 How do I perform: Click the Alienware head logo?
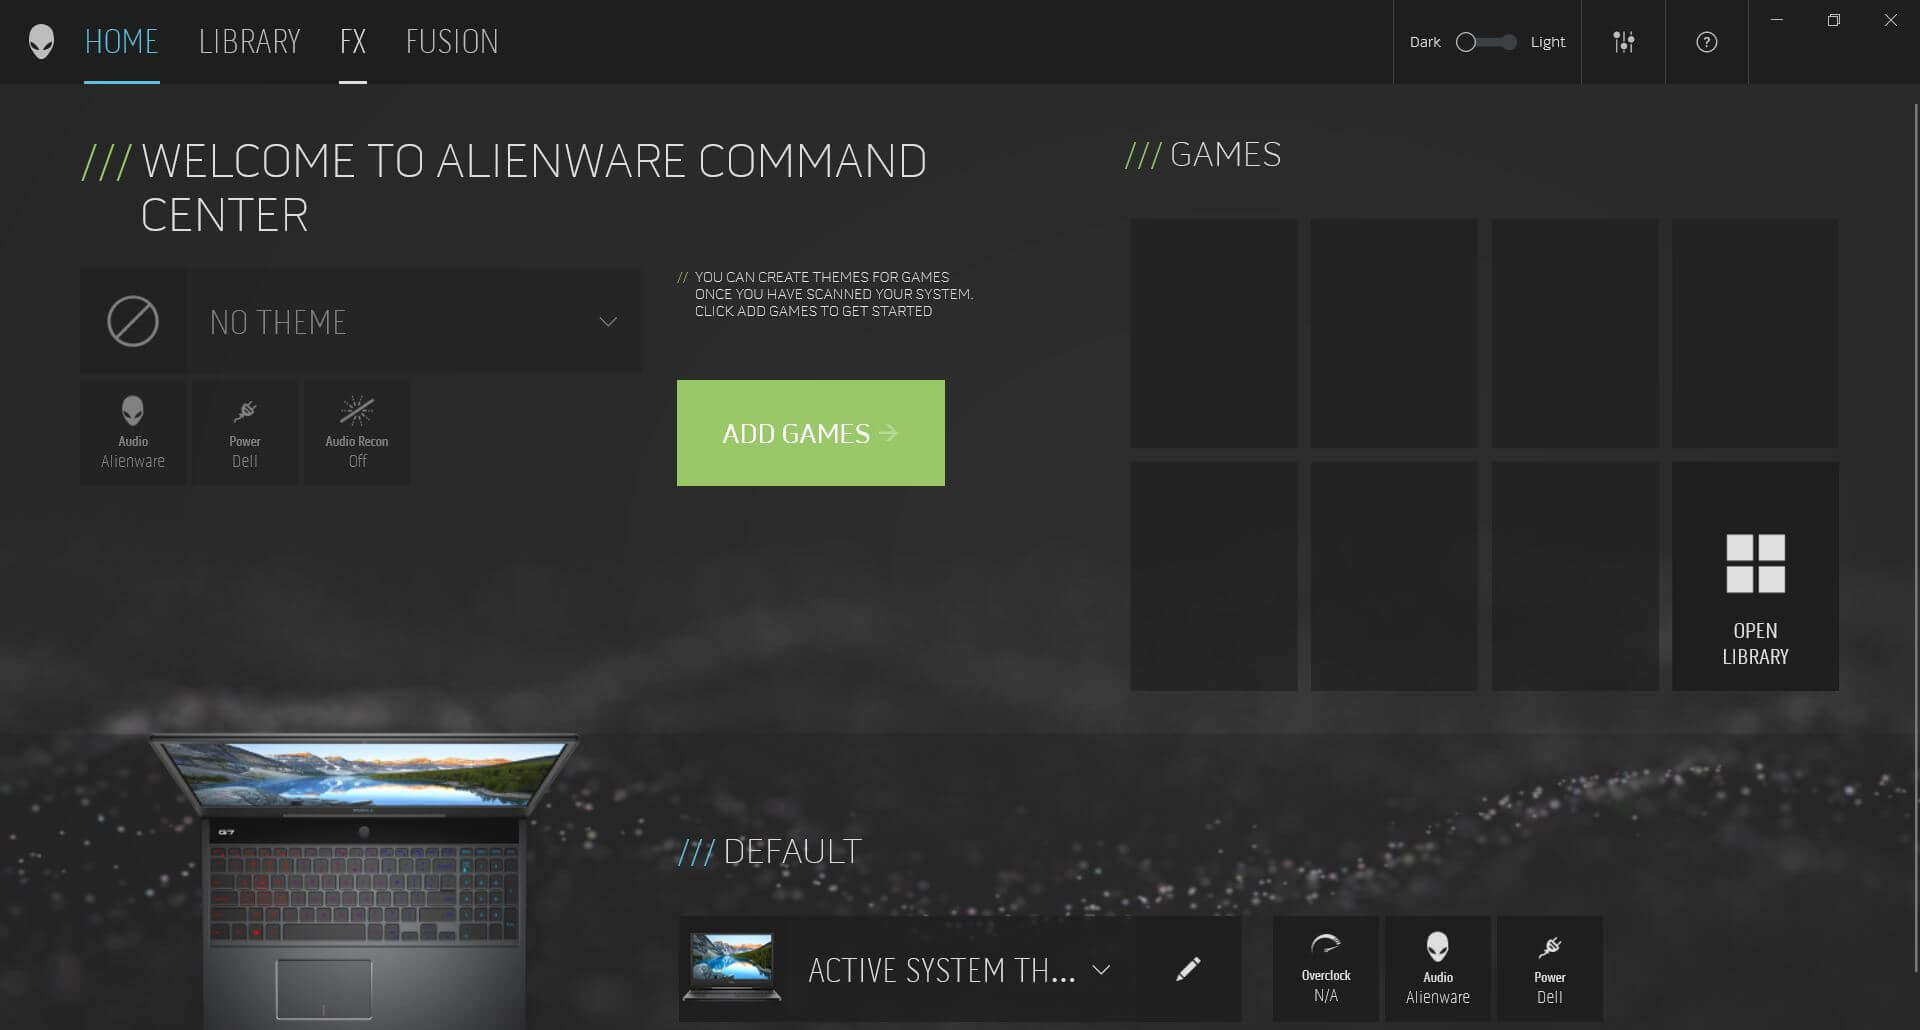coord(41,42)
